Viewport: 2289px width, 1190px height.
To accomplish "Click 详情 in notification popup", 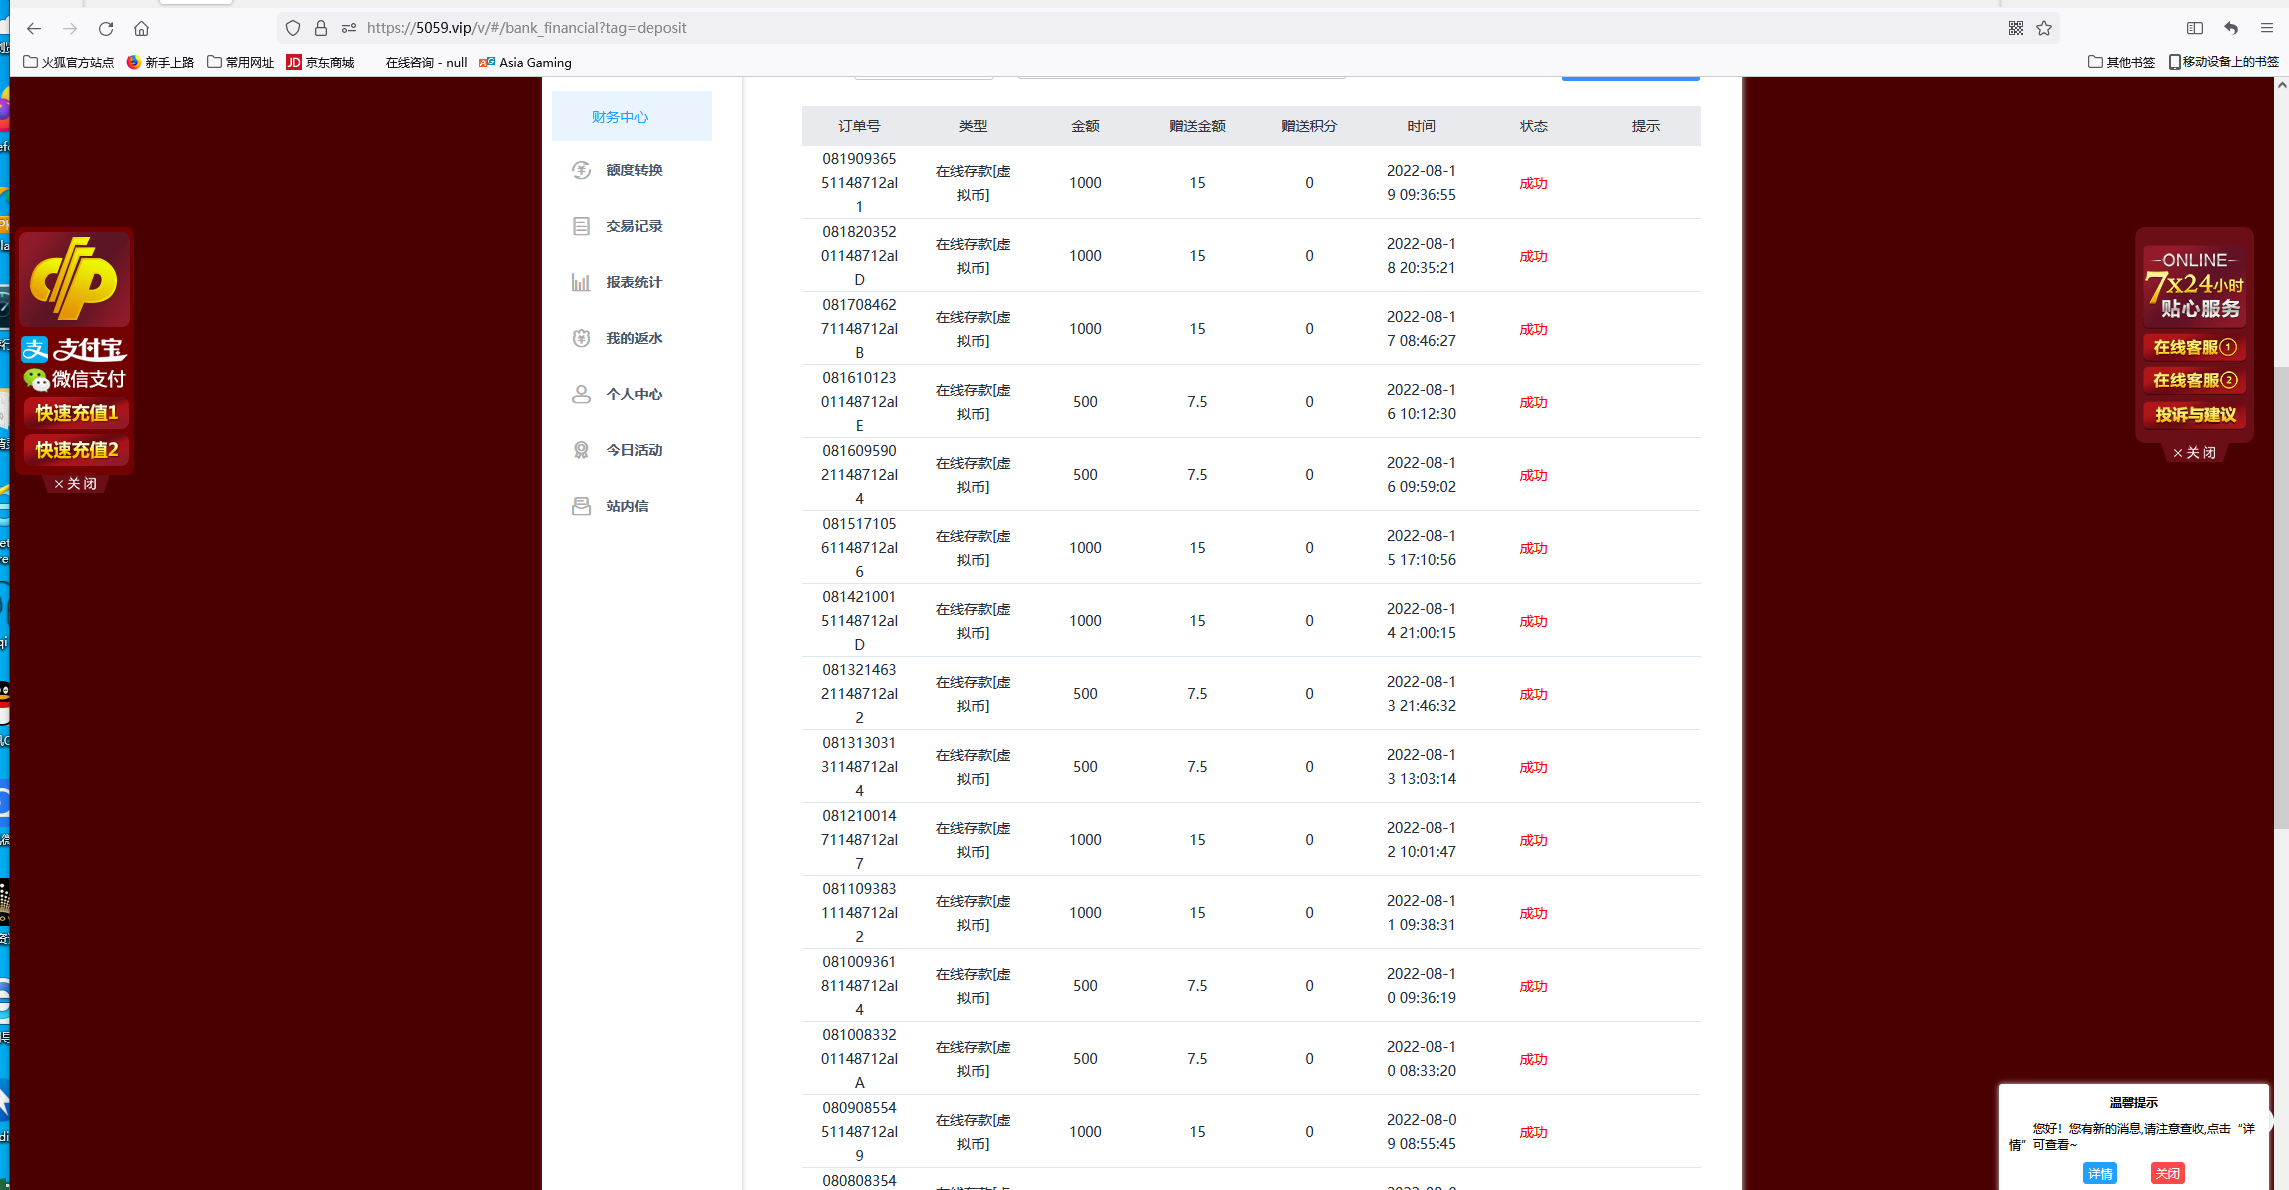I will pyautogui.click(x=2099, y=1173).
